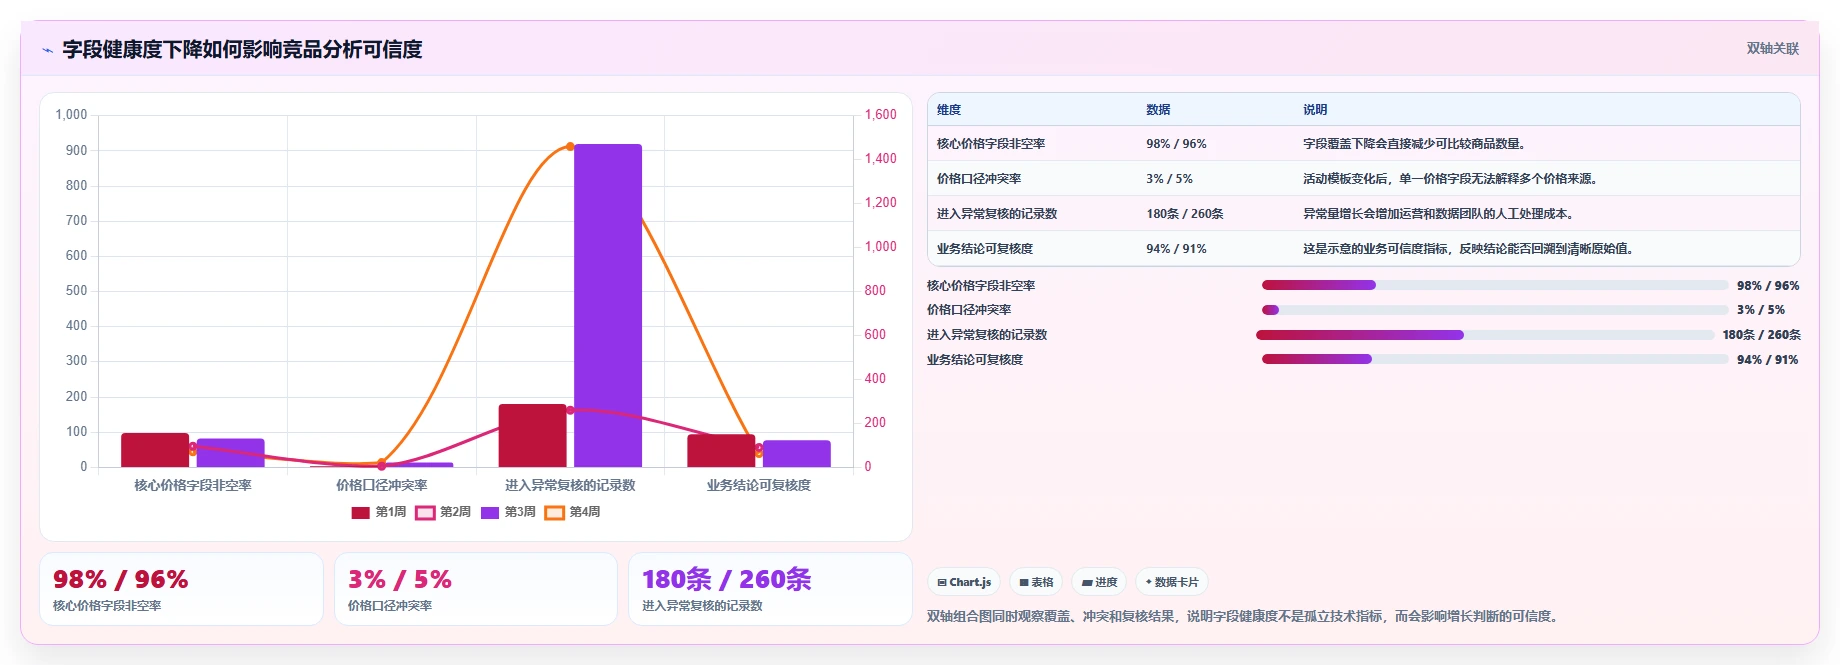Select the 核心价格字段非空率 table row cell
The width and height of the screenshot is (1840, 665).
click(x=1032, y=144)
